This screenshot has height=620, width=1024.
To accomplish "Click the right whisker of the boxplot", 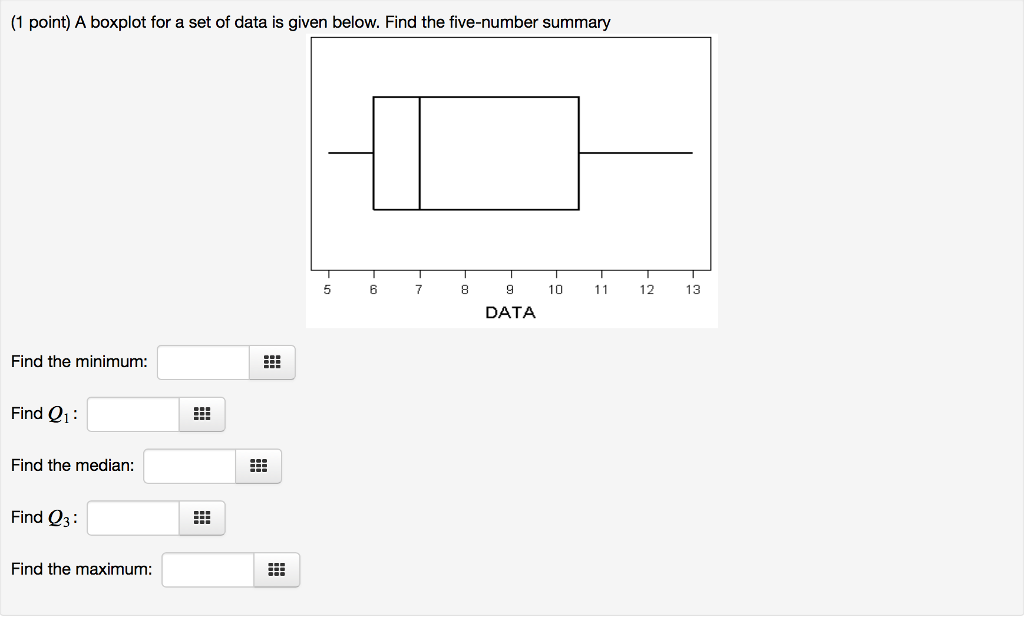I will click(635, 153).
